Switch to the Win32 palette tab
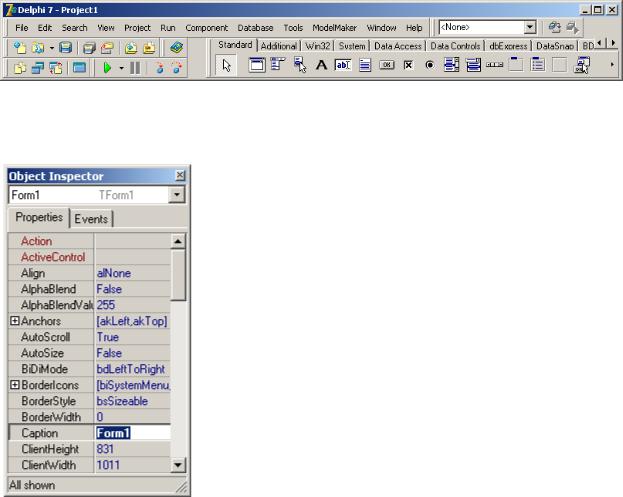 (x=317, y=46)
